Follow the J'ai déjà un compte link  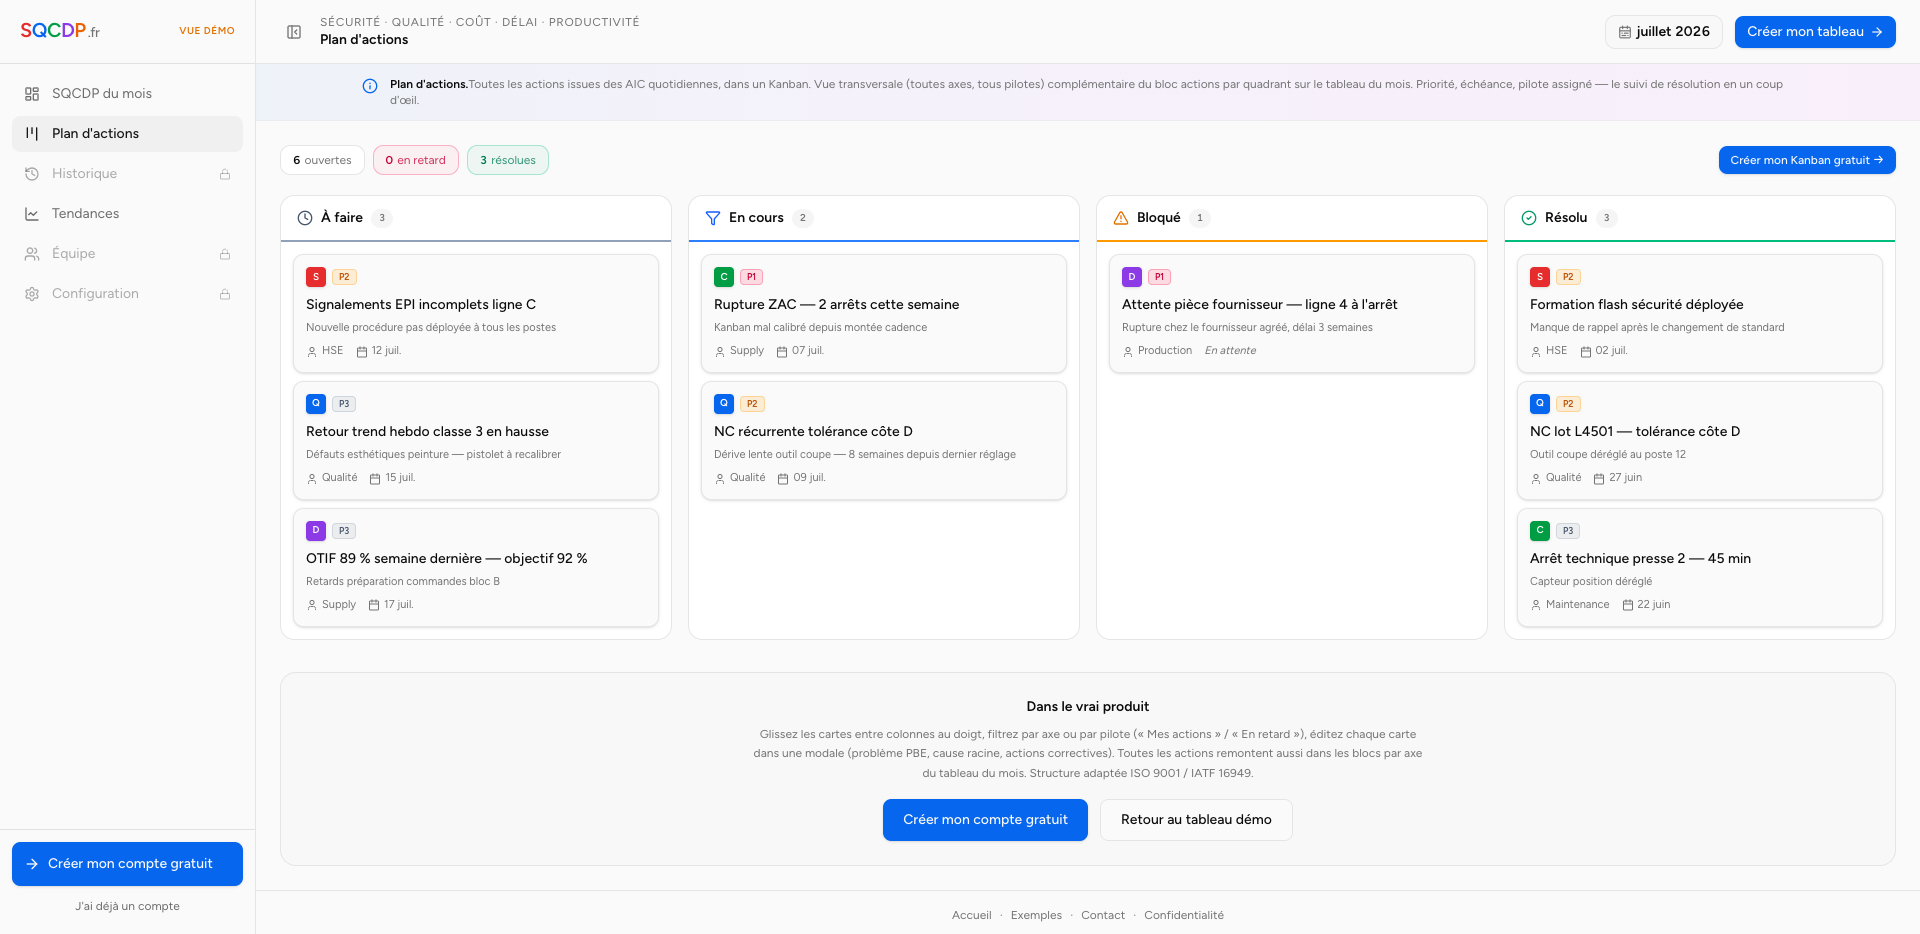coord(127,906)
